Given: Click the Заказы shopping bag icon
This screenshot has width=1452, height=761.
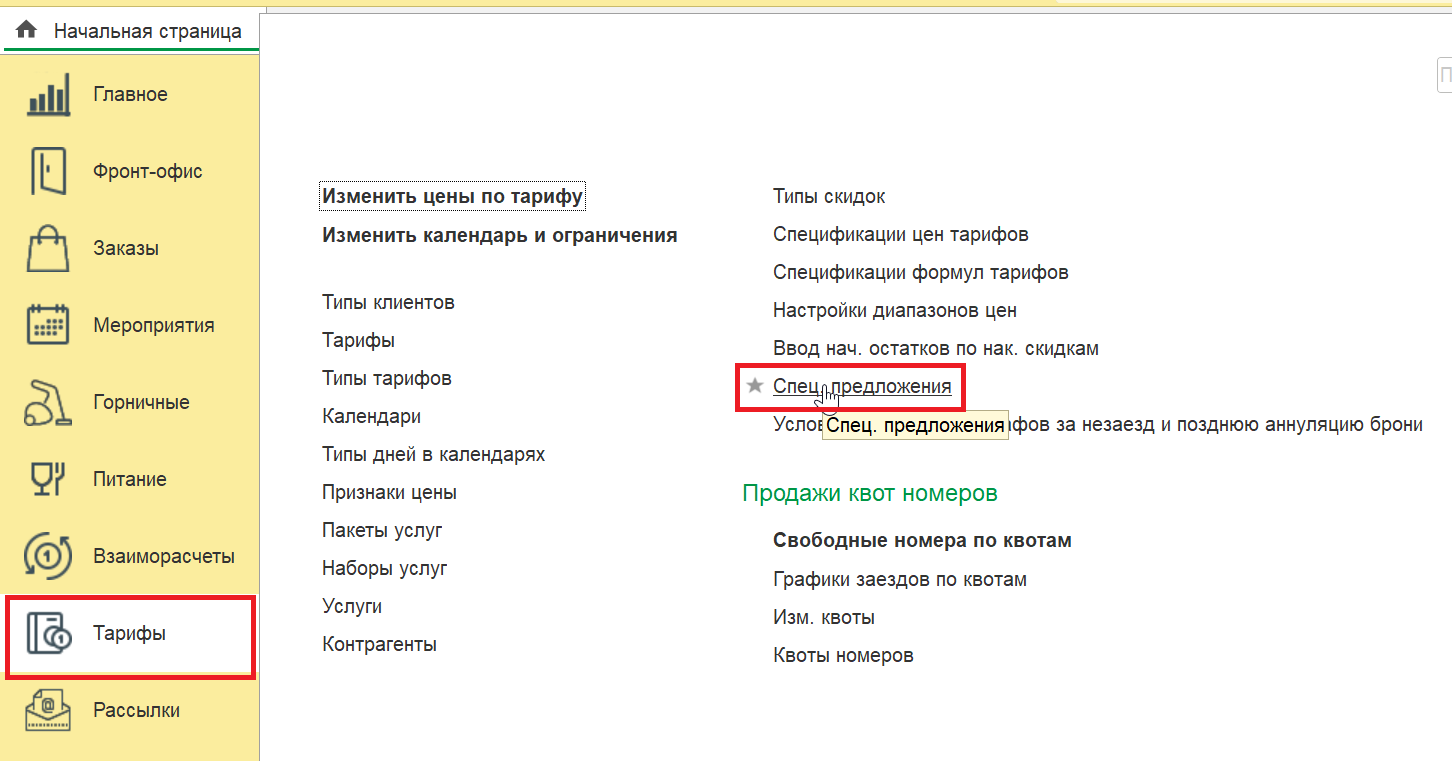Looking at the screenshot, I should point(47,248).
